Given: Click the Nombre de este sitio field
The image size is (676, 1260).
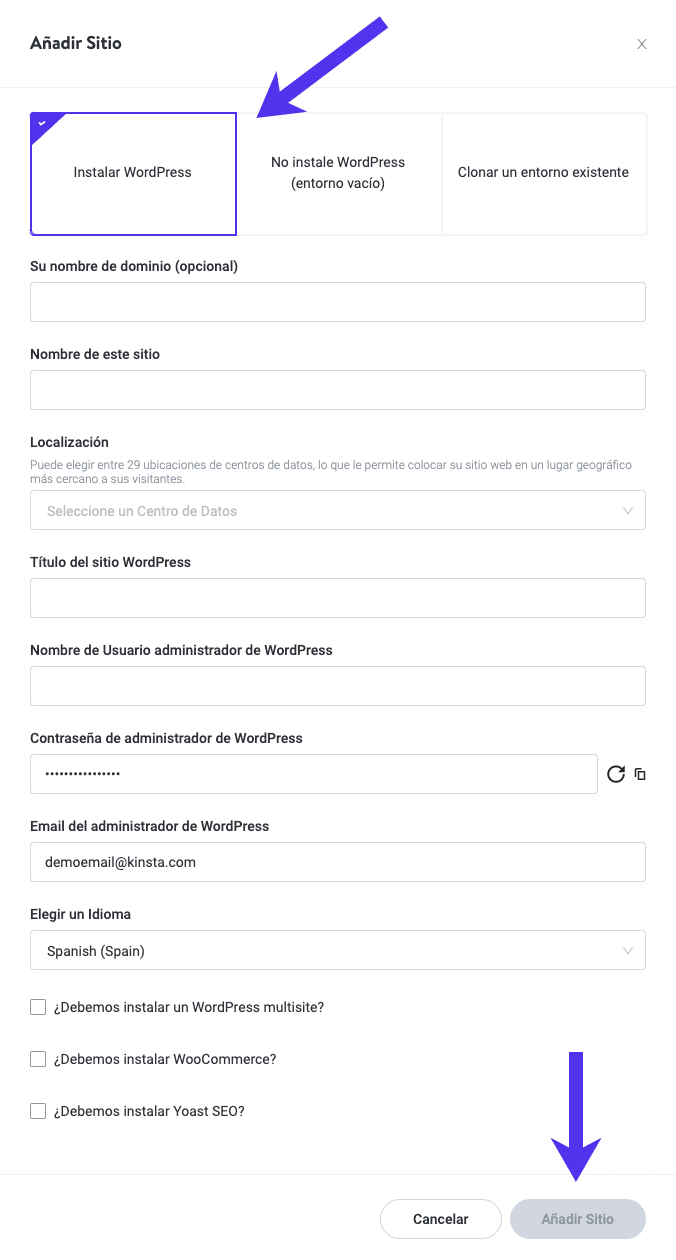Looking at the screenshot, I should click(337, 390).
